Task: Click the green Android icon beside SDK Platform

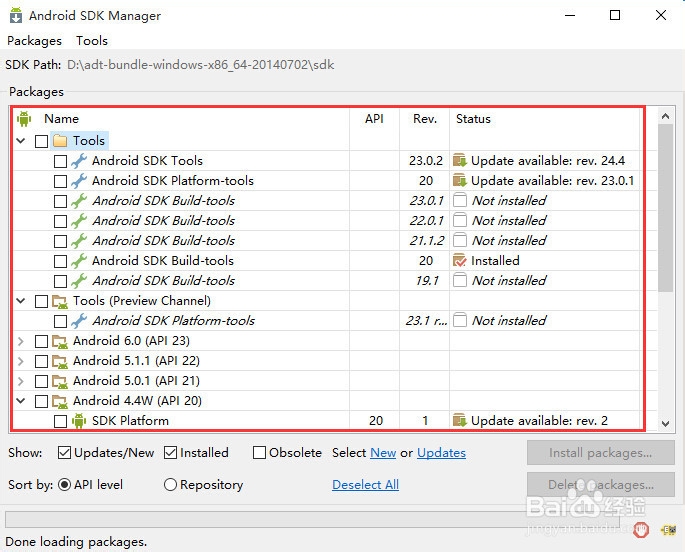Action: [79, 421]
